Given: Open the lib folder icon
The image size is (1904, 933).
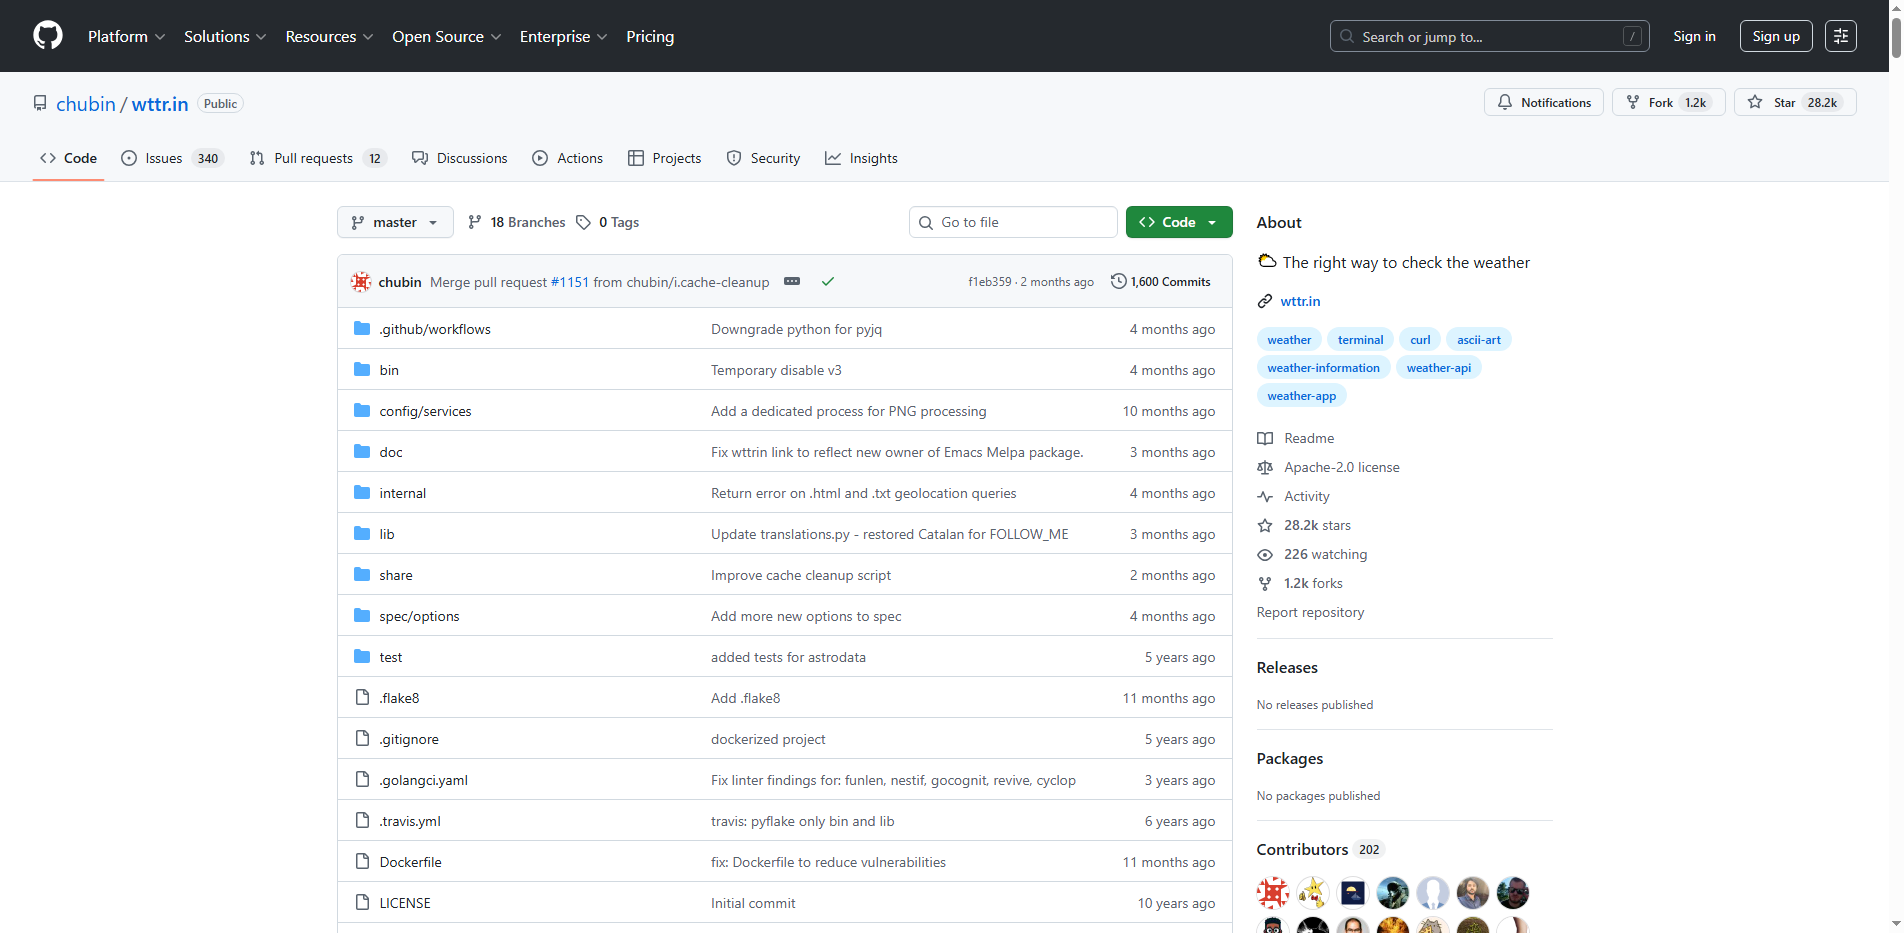Looking at the screenshot, I should [362, 534].
